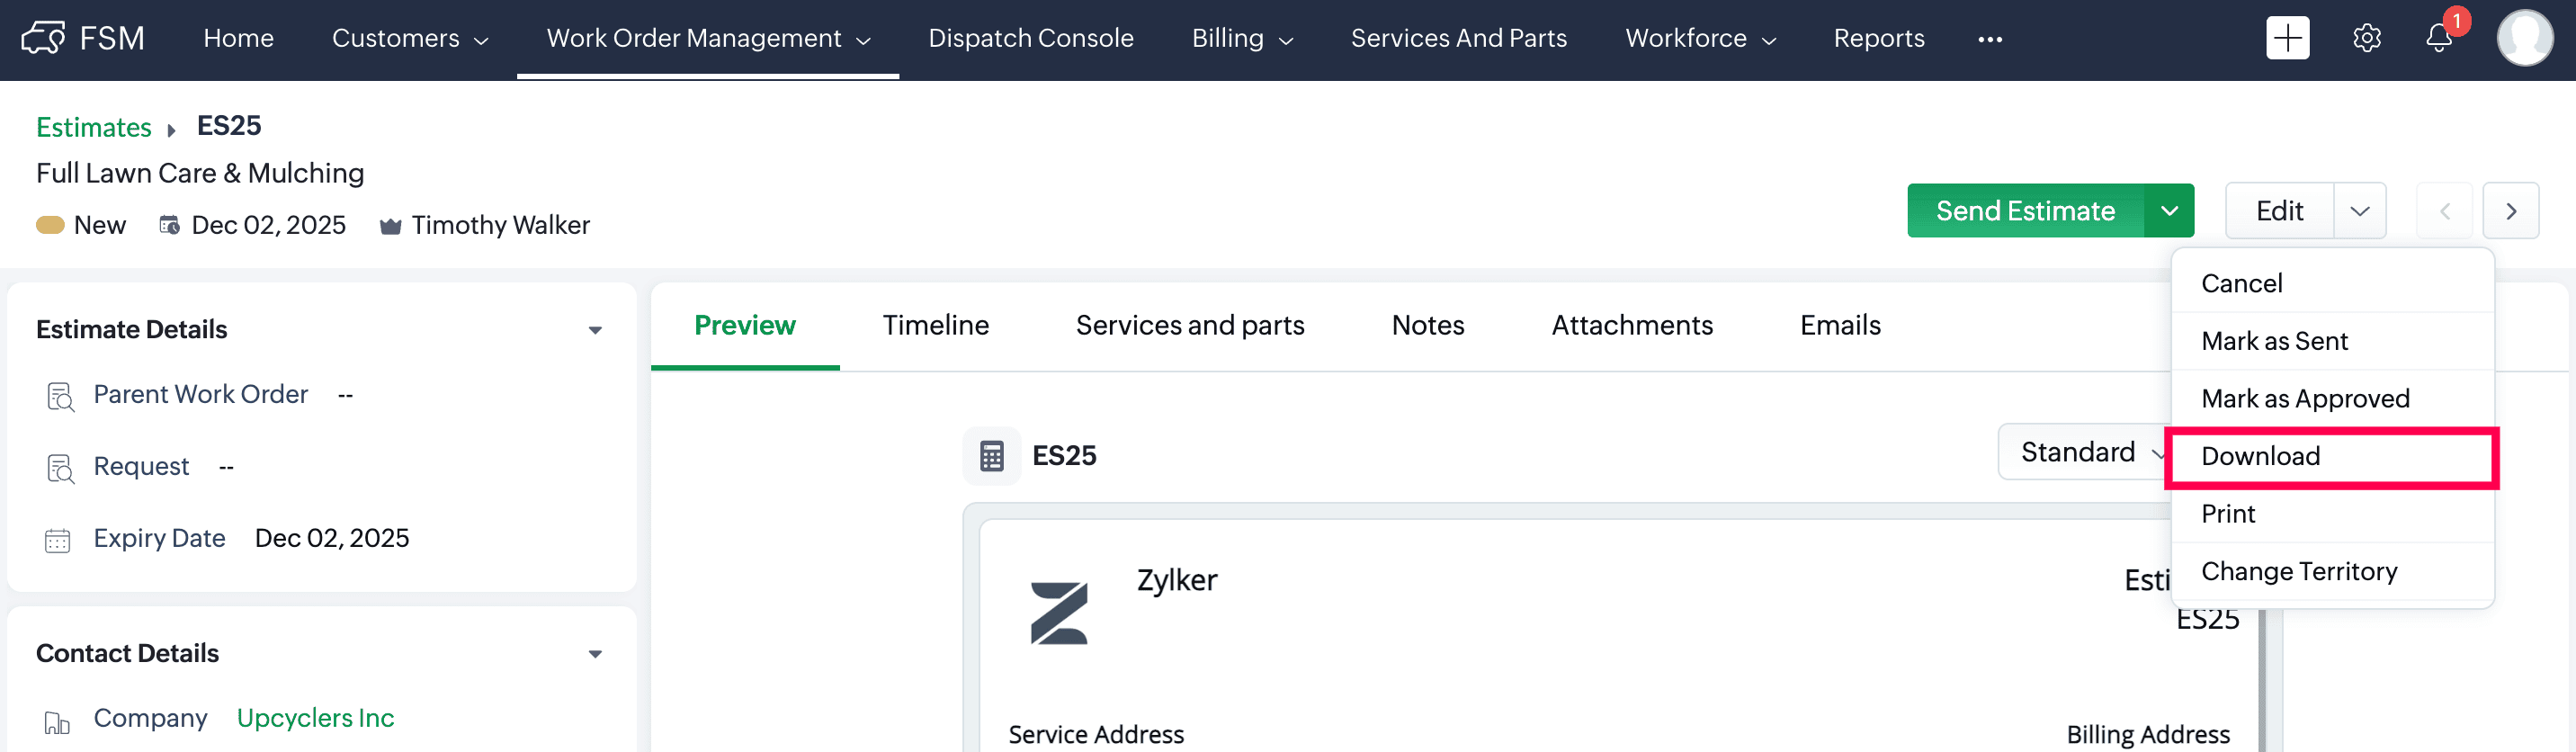The height and width of the screenshot is (752, 2576).
Task: Open the settings gear icon
Action: pos(2366,39)
